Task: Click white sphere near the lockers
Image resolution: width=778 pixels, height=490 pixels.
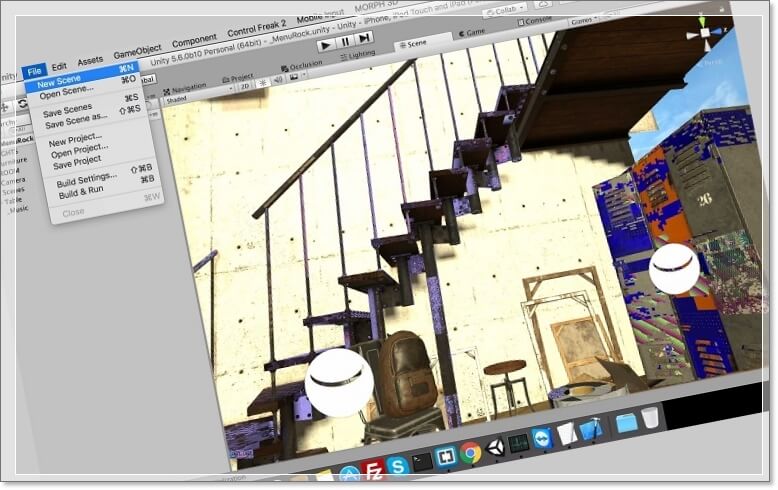Action: pos(674,268)
